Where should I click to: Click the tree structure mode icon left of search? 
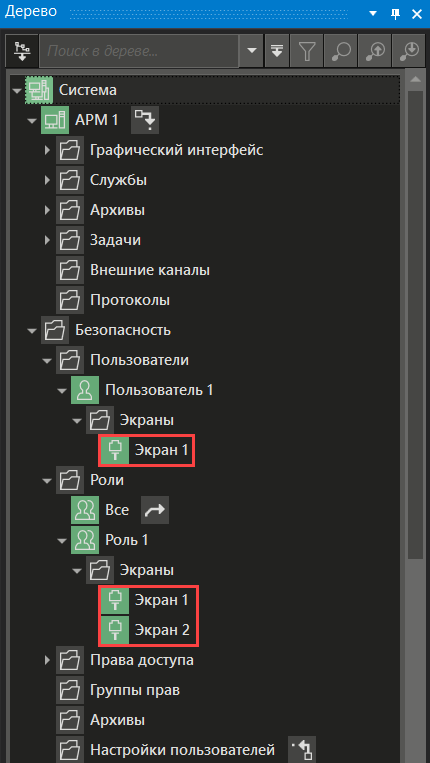click(21, 51)
